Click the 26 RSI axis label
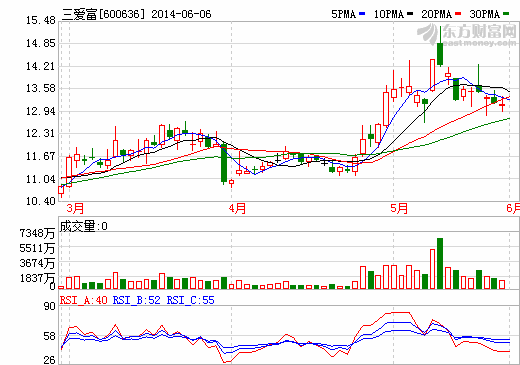 click(x=50, y=360)
